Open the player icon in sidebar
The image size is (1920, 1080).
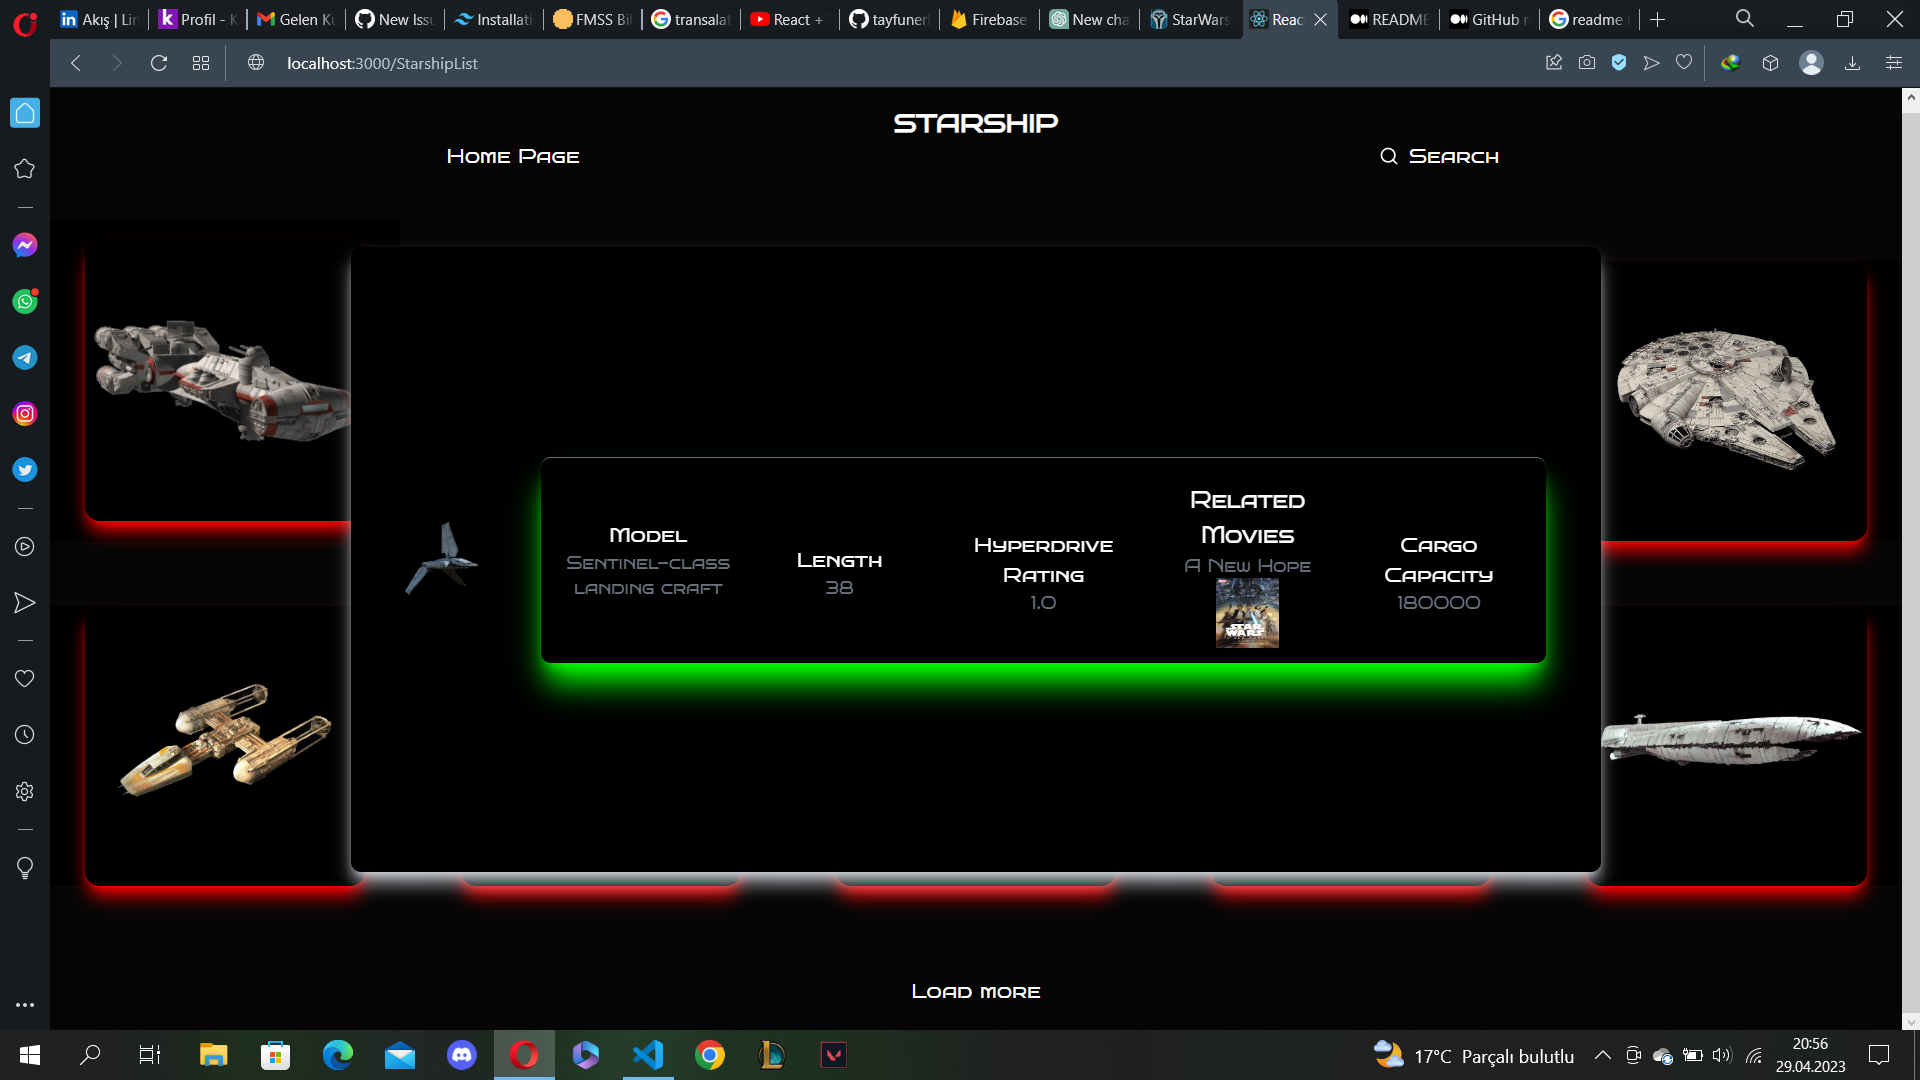click(25, 547)
